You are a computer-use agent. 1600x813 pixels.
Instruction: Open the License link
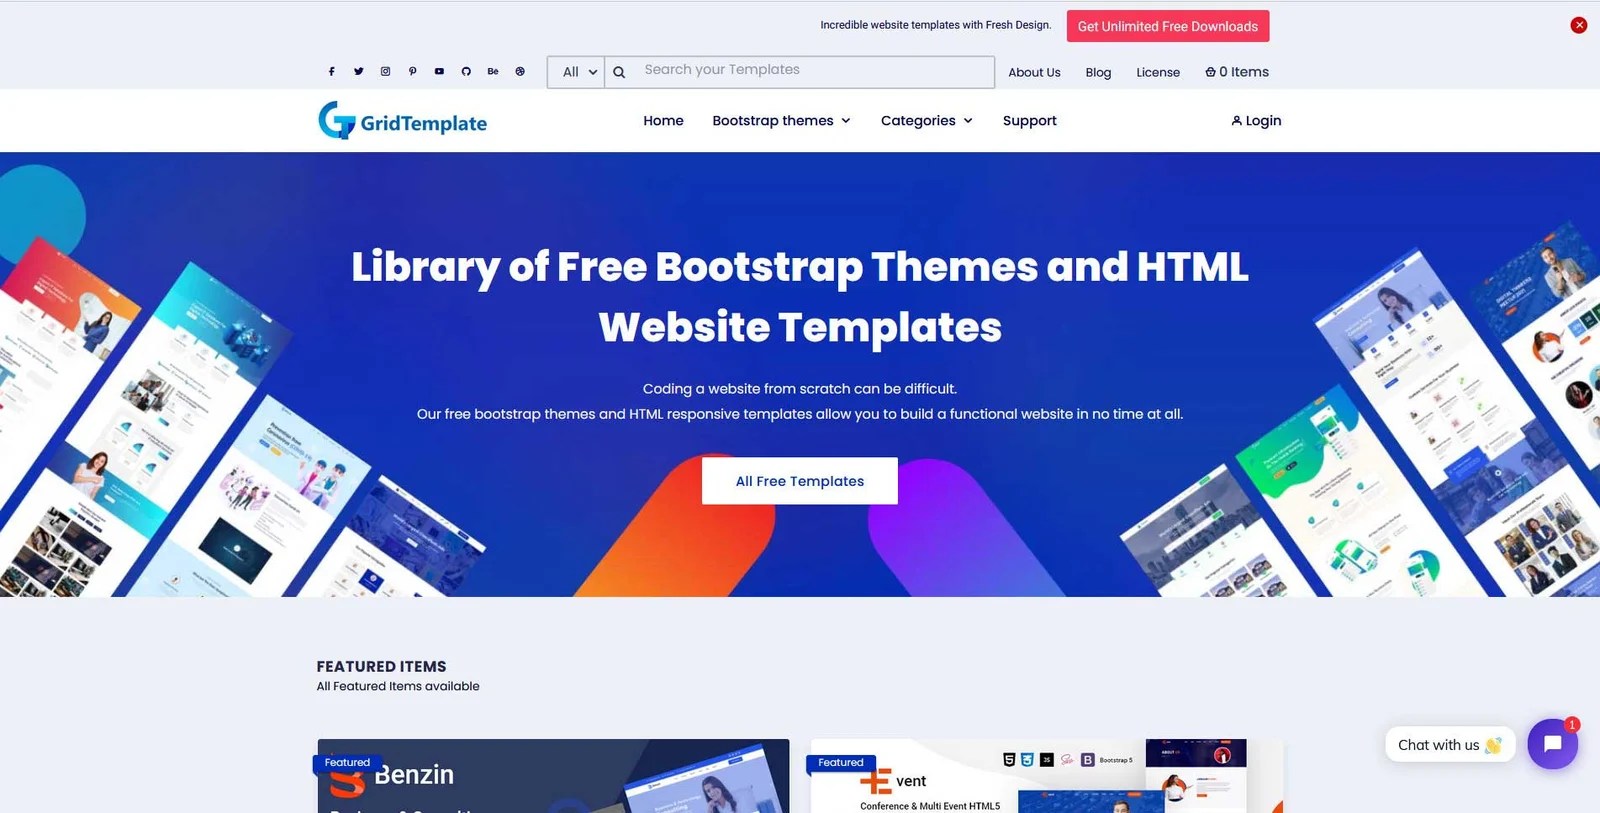[1158, 72]
